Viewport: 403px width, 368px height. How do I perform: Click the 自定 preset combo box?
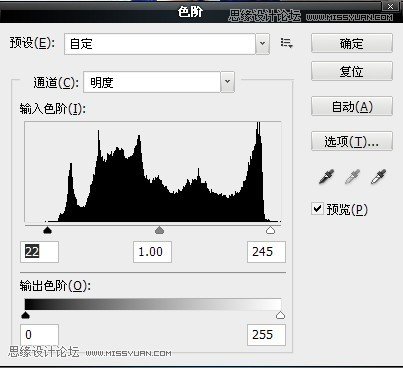pos(167,44)
